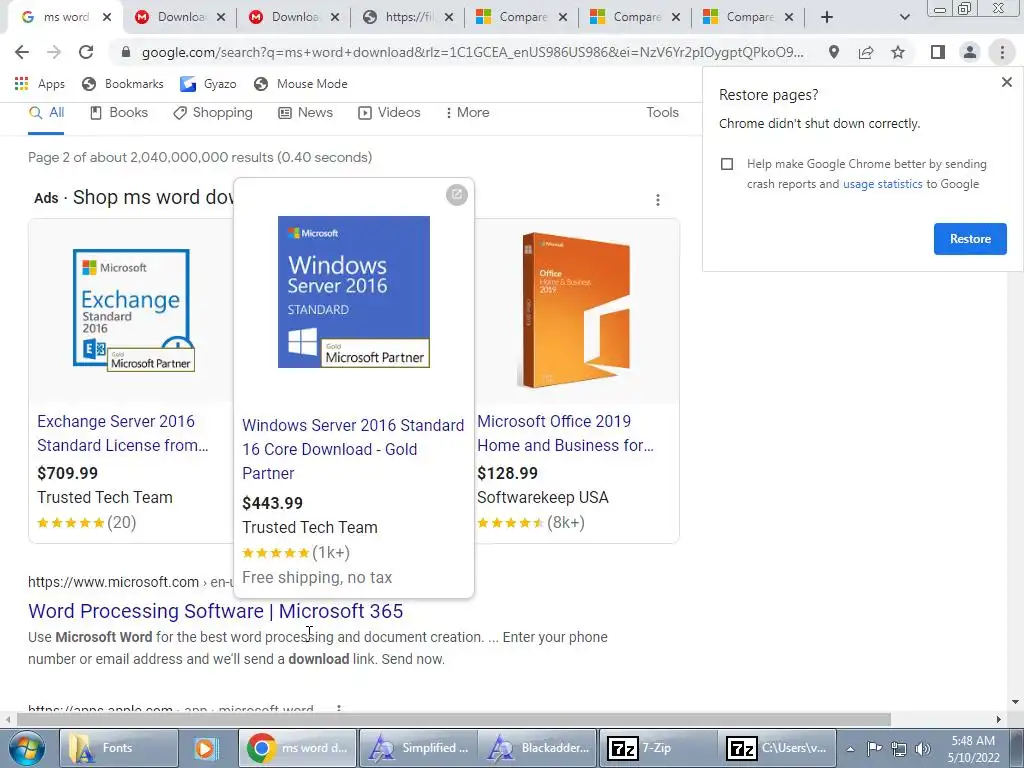Click the Free shipping, no tax text

click(317, 578)
